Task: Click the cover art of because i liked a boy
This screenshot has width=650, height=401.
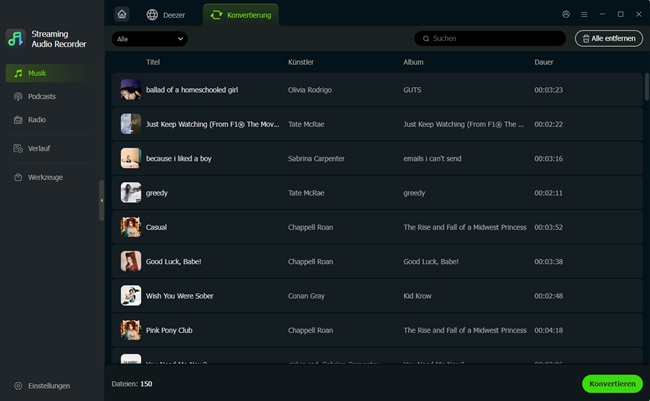Action: tap(131, 158)
